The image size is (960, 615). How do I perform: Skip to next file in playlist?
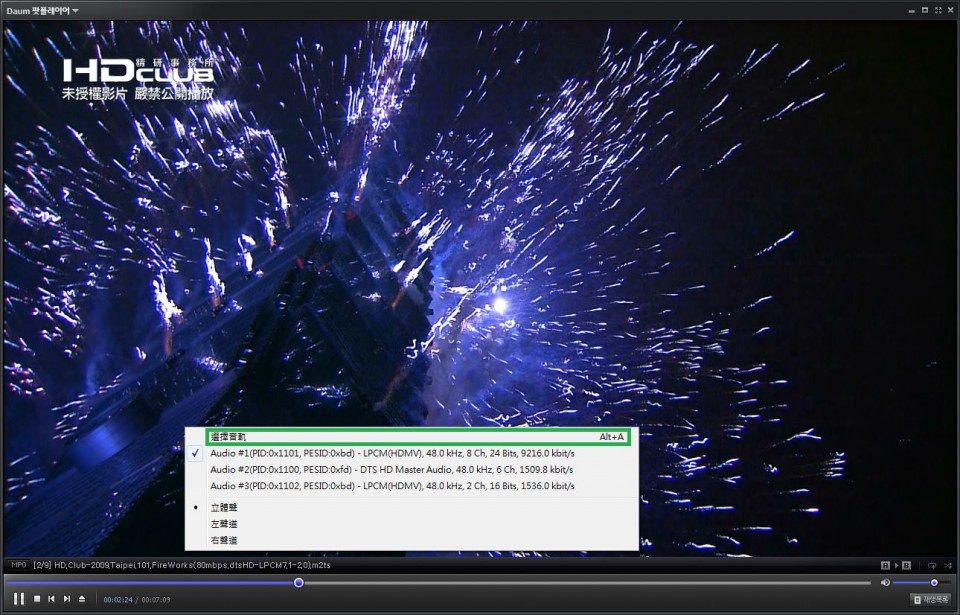[67, 599]
